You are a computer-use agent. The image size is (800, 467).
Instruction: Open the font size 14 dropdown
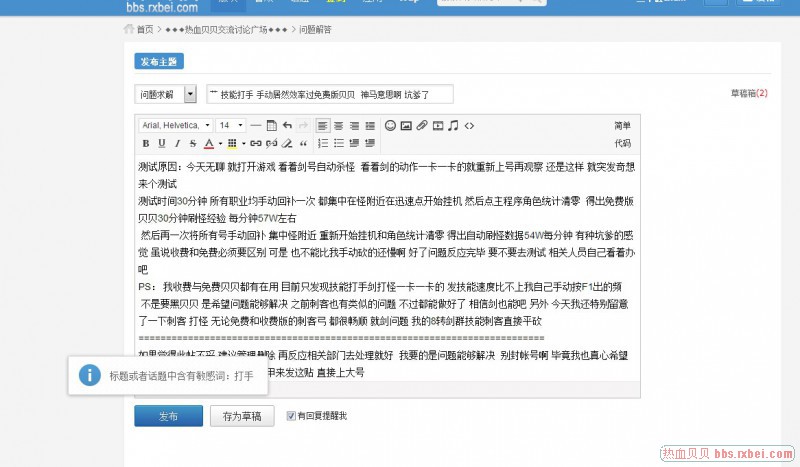point(231,125)
